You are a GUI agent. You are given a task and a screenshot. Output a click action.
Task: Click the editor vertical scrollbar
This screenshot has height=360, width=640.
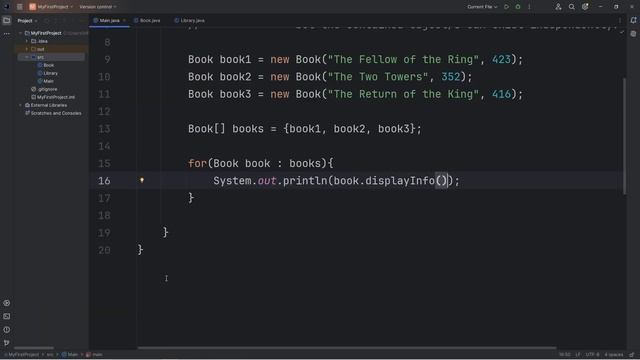[x=624, y=136]
